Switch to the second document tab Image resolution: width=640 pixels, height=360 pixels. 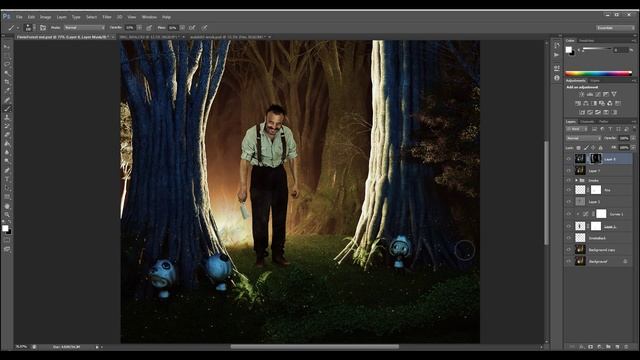(x=150, y=37)
